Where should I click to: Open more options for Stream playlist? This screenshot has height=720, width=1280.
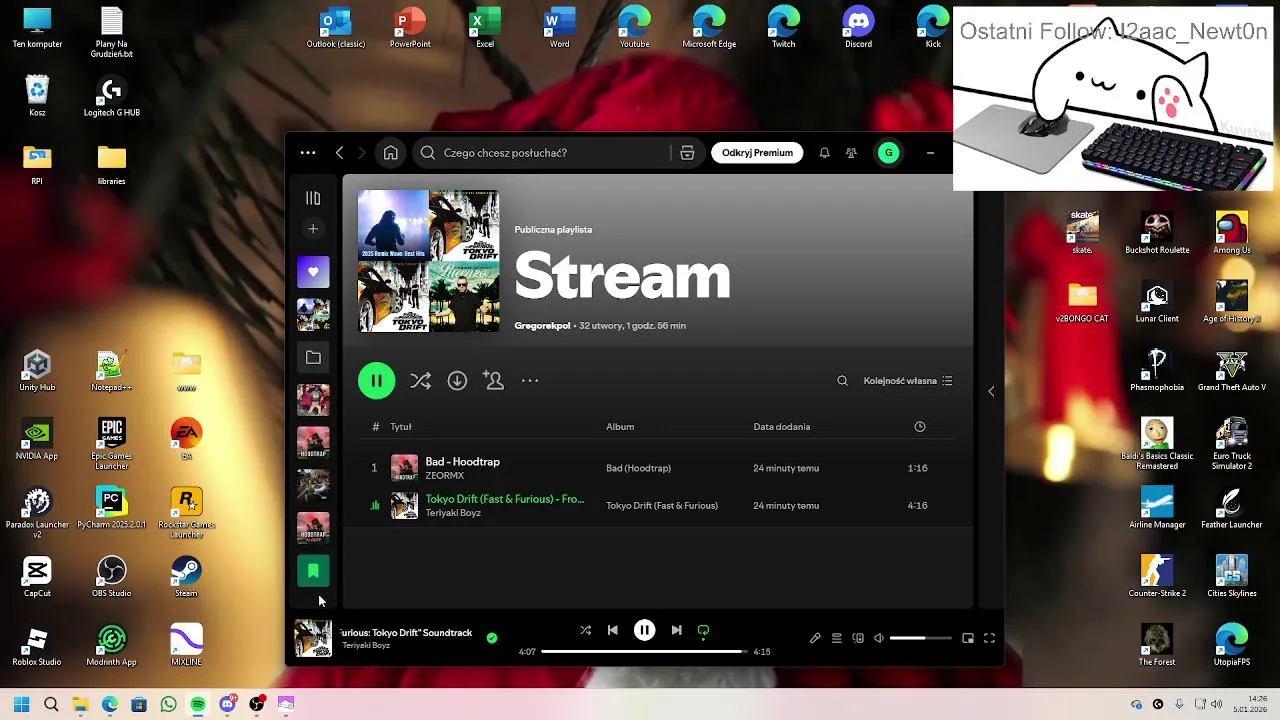pos(530,381)
